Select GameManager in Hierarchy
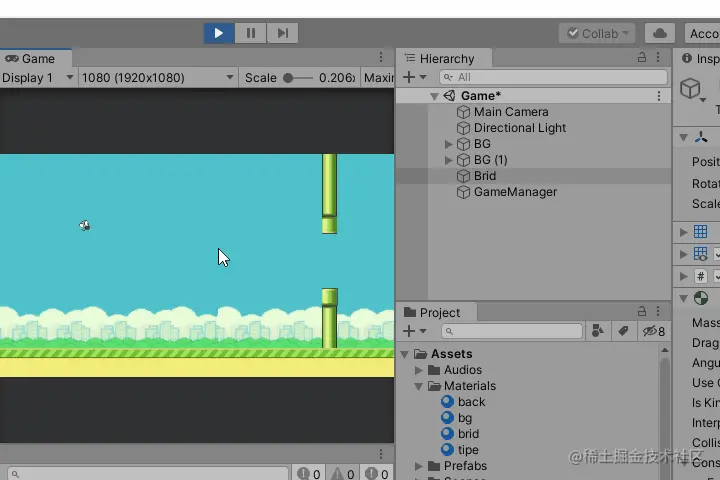 point(515,192)
